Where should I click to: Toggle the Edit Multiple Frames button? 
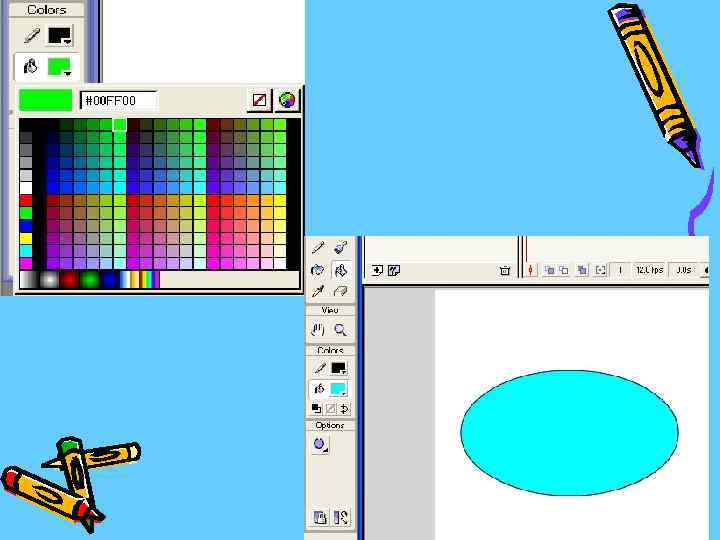click(582, 270)
